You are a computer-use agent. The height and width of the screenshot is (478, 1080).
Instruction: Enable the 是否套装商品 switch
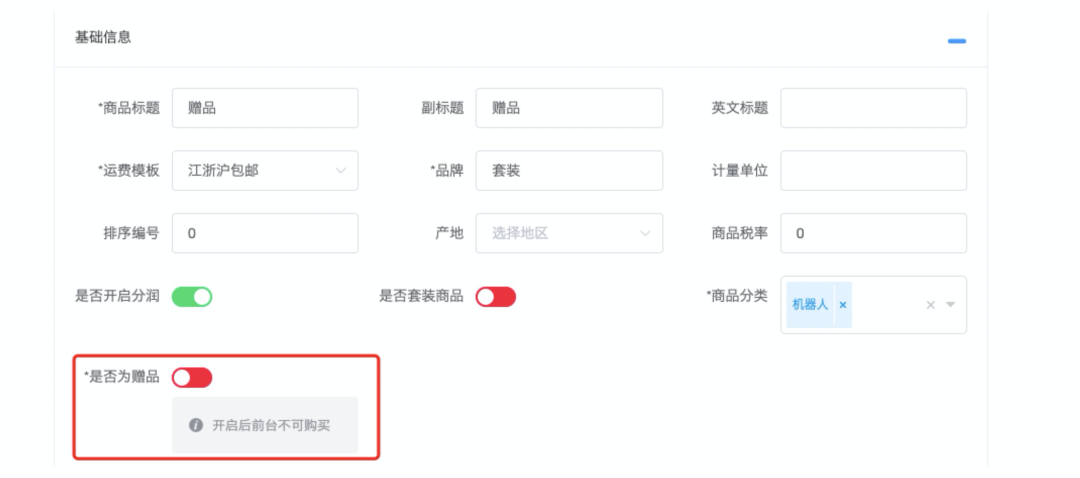pos(496,297)
